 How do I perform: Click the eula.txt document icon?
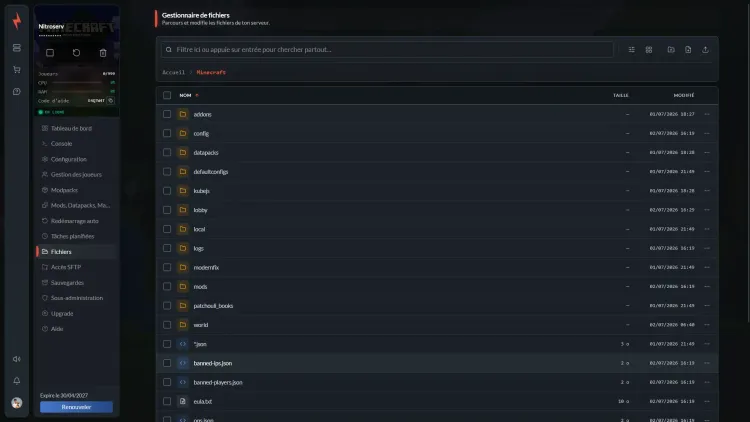click(183, 401)
